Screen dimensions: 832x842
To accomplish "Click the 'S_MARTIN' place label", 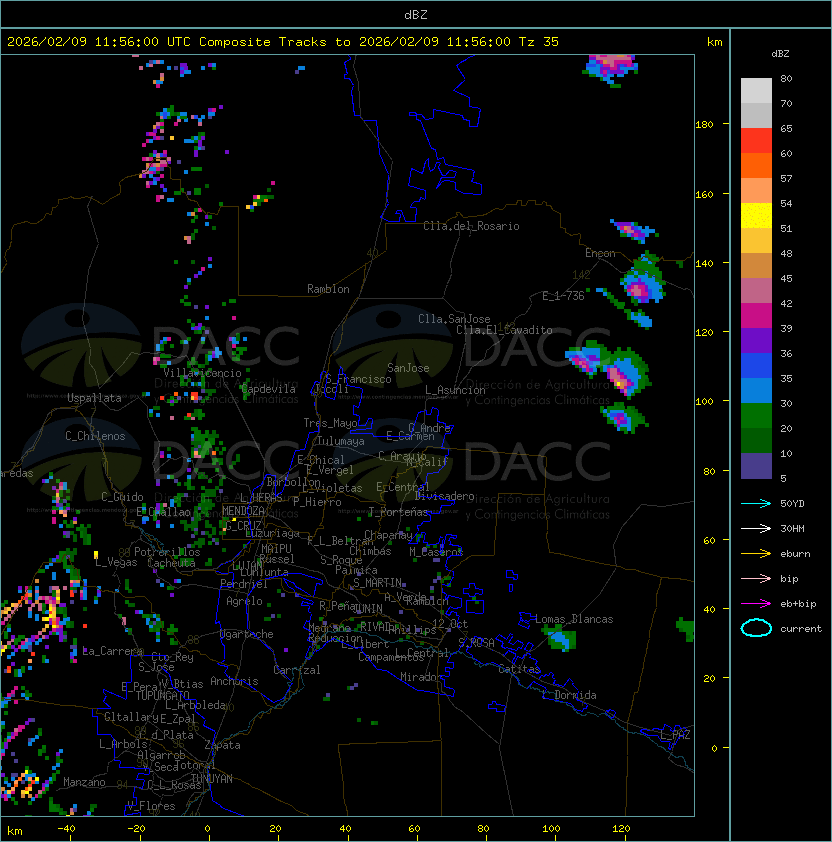I will 378,583.
